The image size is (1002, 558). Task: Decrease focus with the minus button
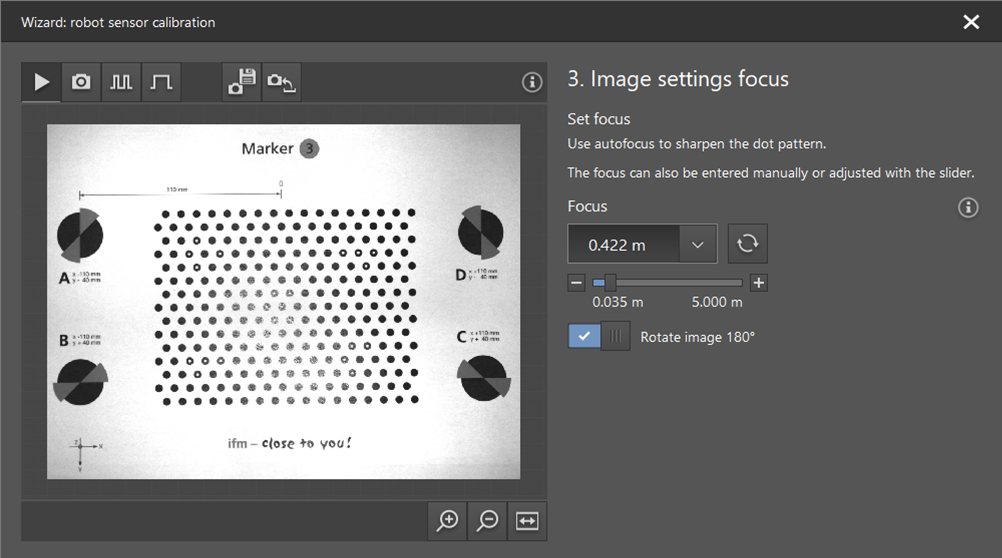(576, 283)
